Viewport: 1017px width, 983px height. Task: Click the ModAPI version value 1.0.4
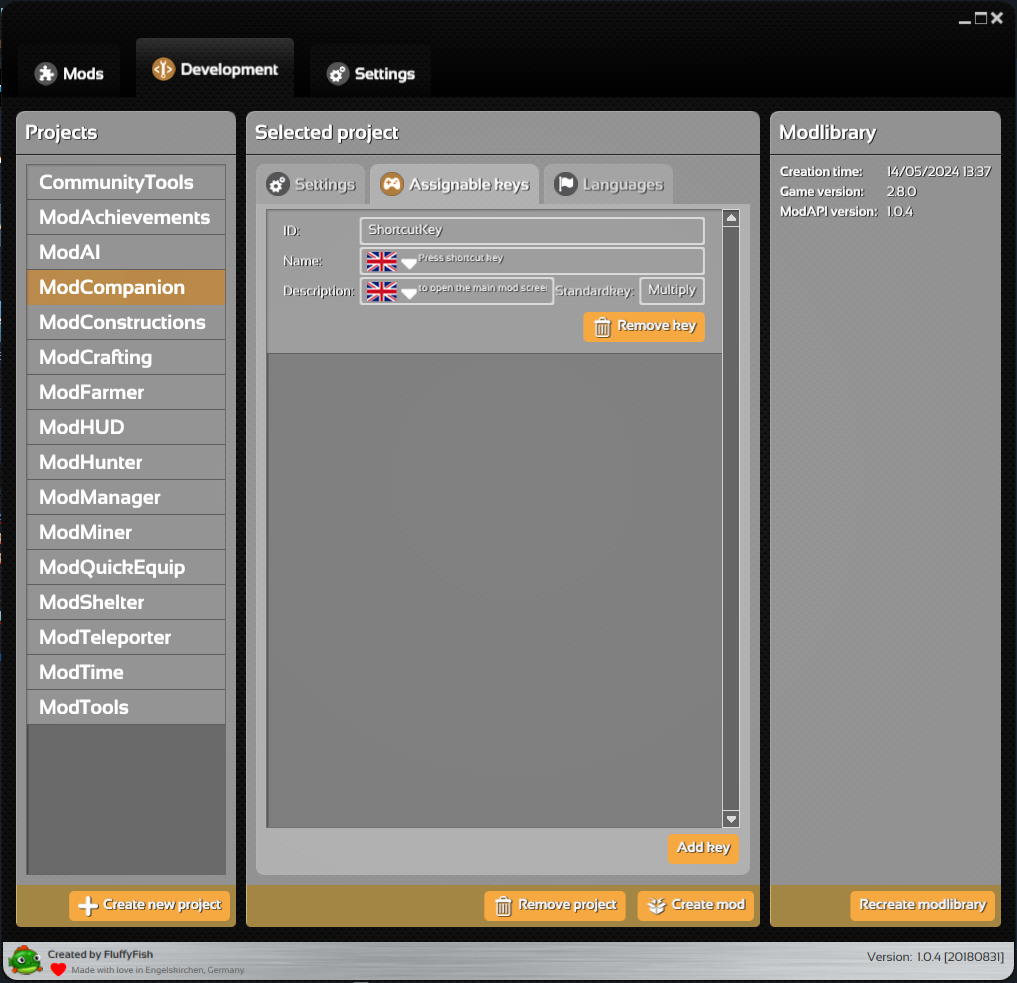(900, 212)
